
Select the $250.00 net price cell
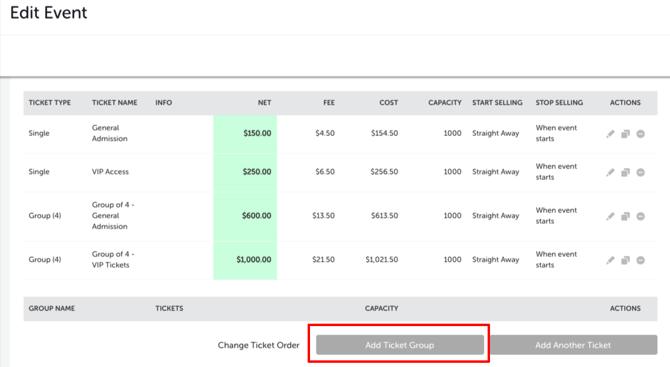pos(245,172)
